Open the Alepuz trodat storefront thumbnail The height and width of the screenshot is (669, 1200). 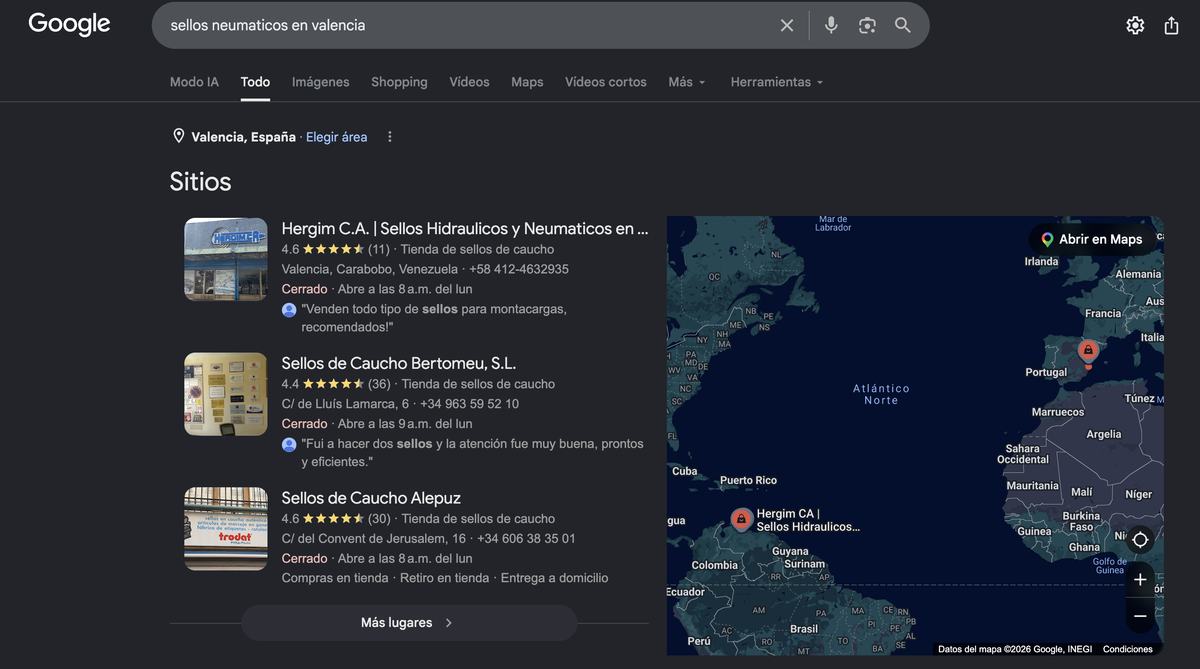pyautogui.click(x=226, y=529)
